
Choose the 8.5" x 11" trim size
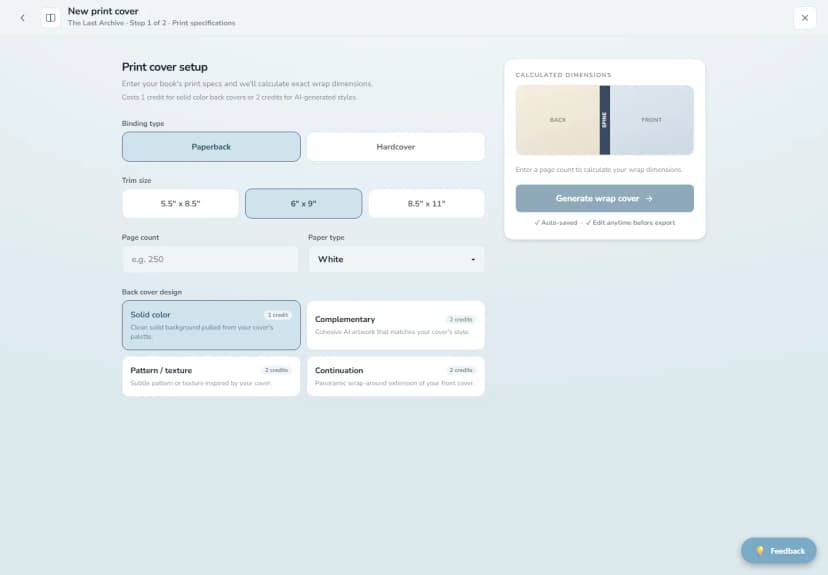point(427,203)
